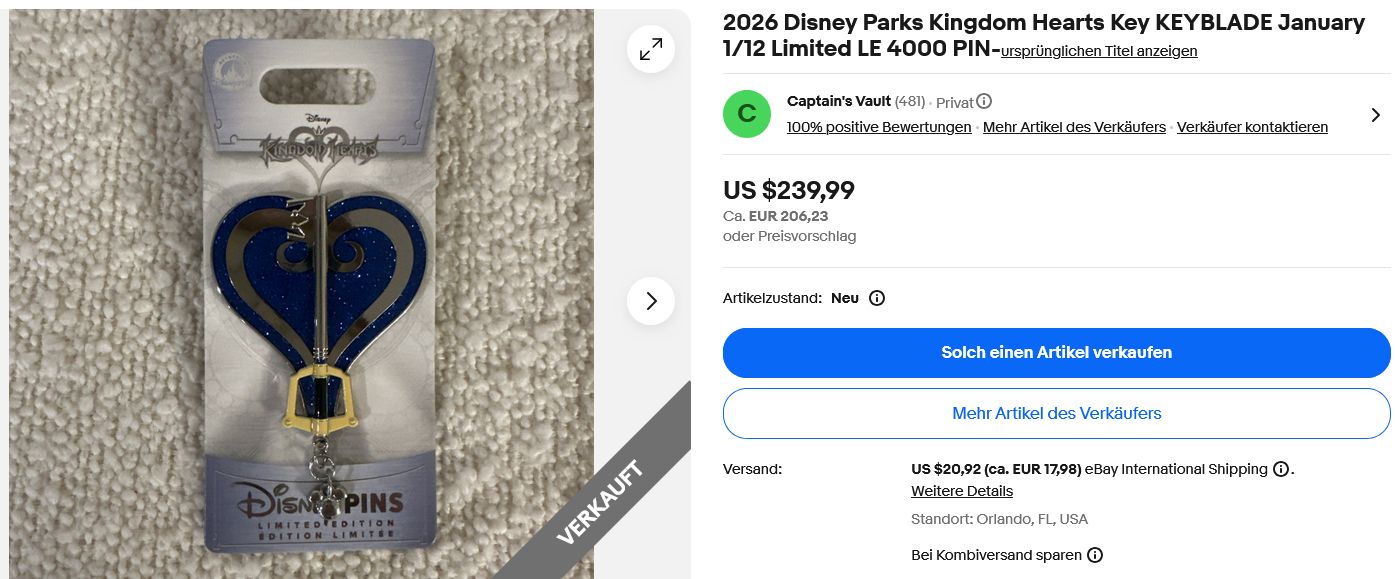Select Verkäufer kontaktieren link
The image size is (1395, 579).
1252,127
